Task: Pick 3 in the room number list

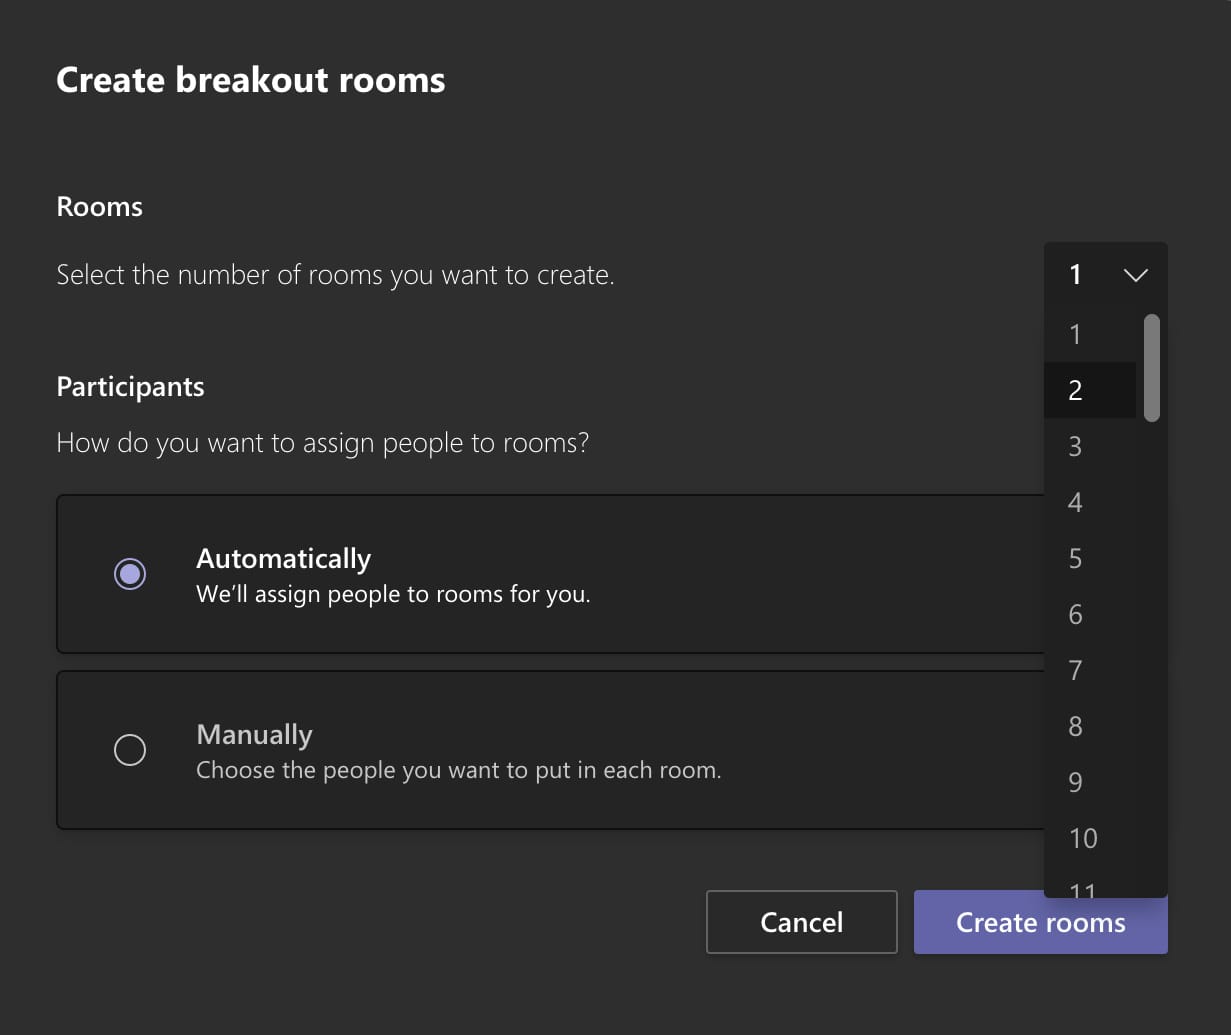Action: point(1076,446)
